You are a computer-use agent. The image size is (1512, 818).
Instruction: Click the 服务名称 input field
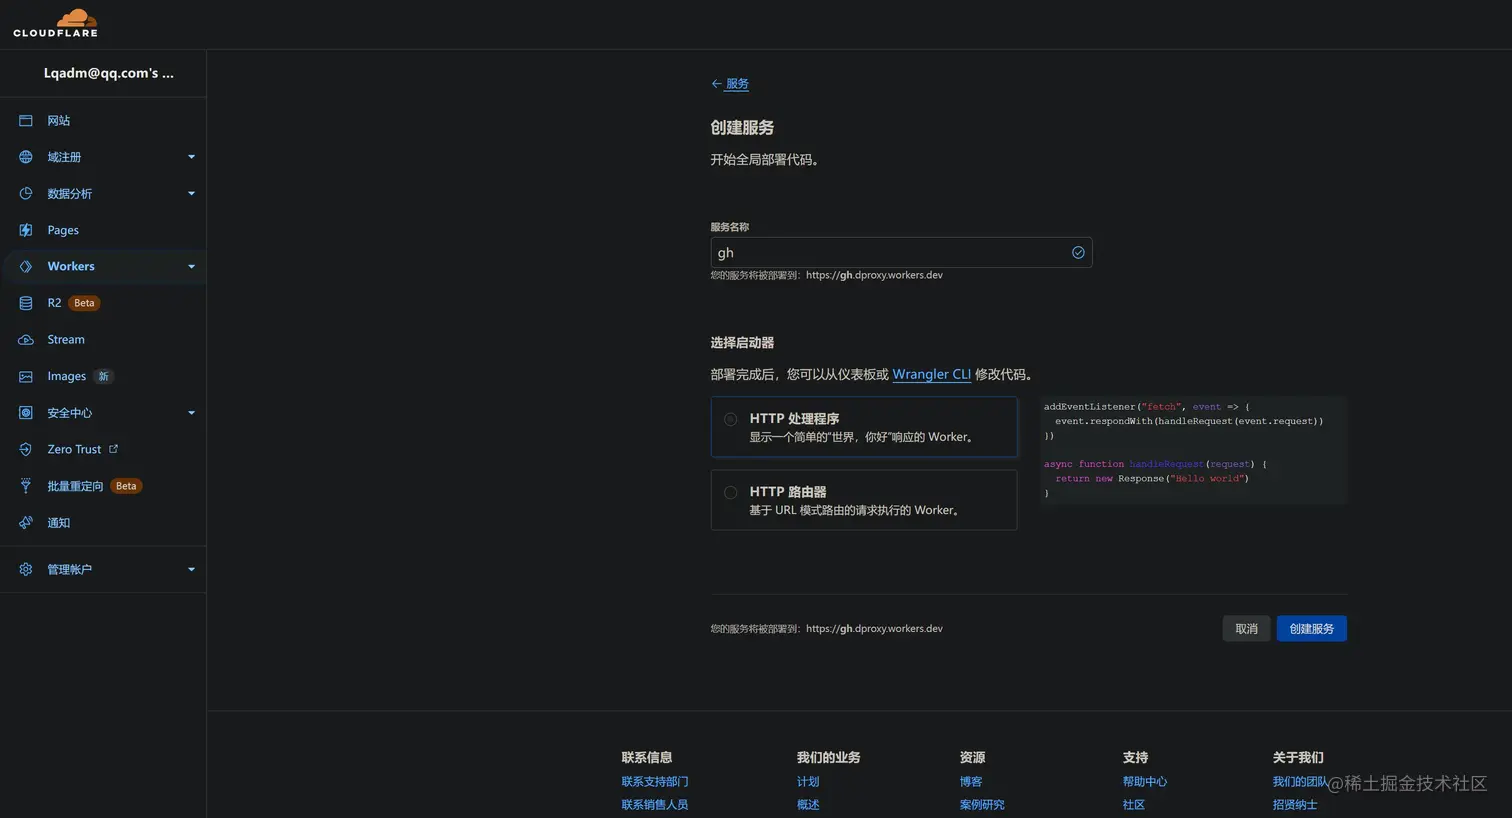(x=901, y=252)
